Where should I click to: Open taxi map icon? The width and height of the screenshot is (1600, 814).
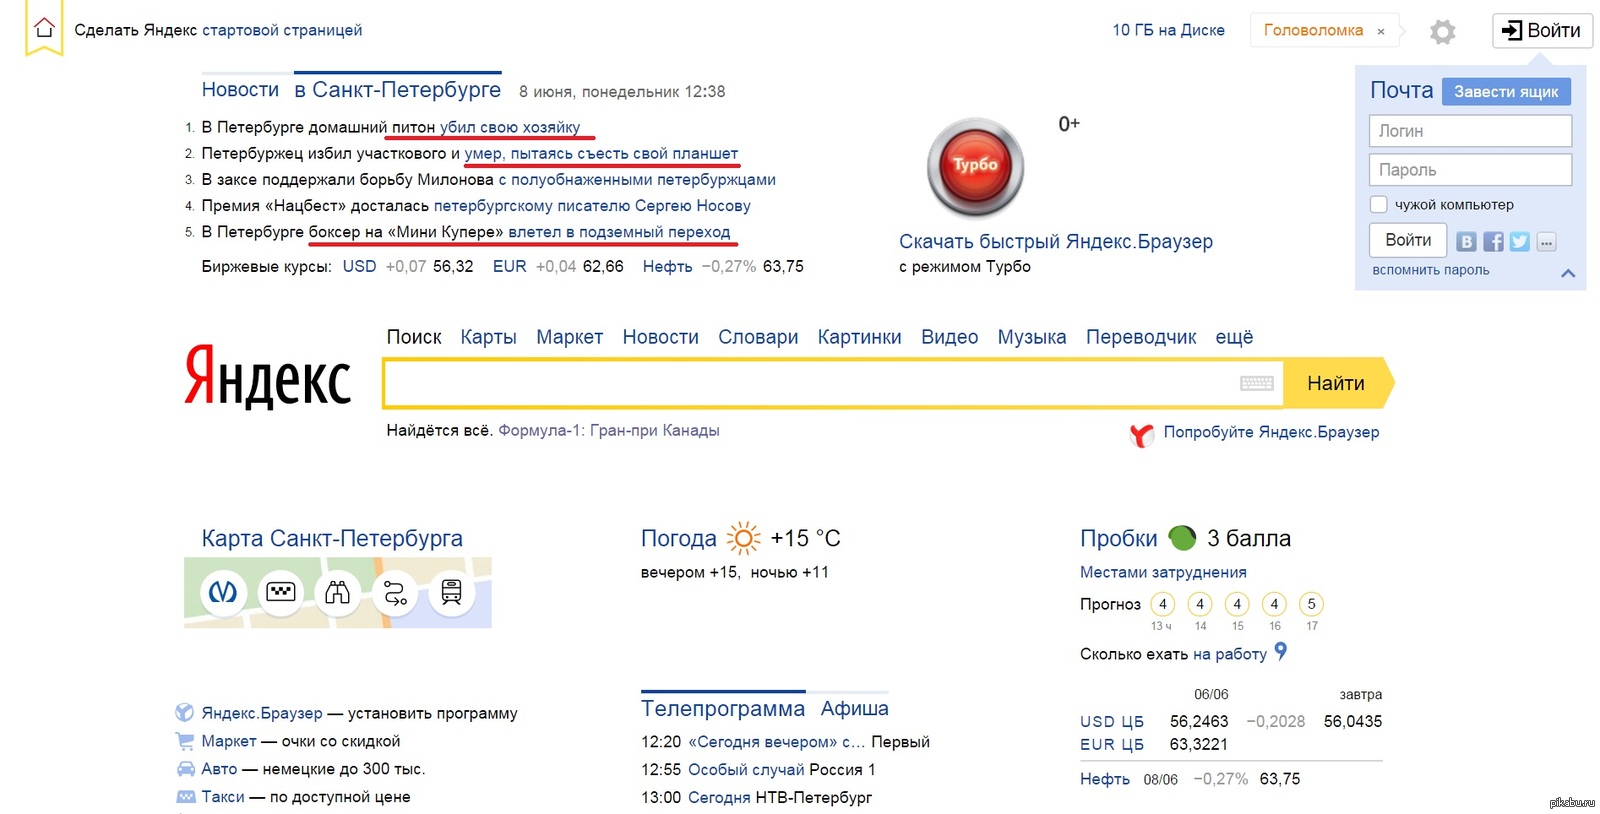(x=280, y=593)
